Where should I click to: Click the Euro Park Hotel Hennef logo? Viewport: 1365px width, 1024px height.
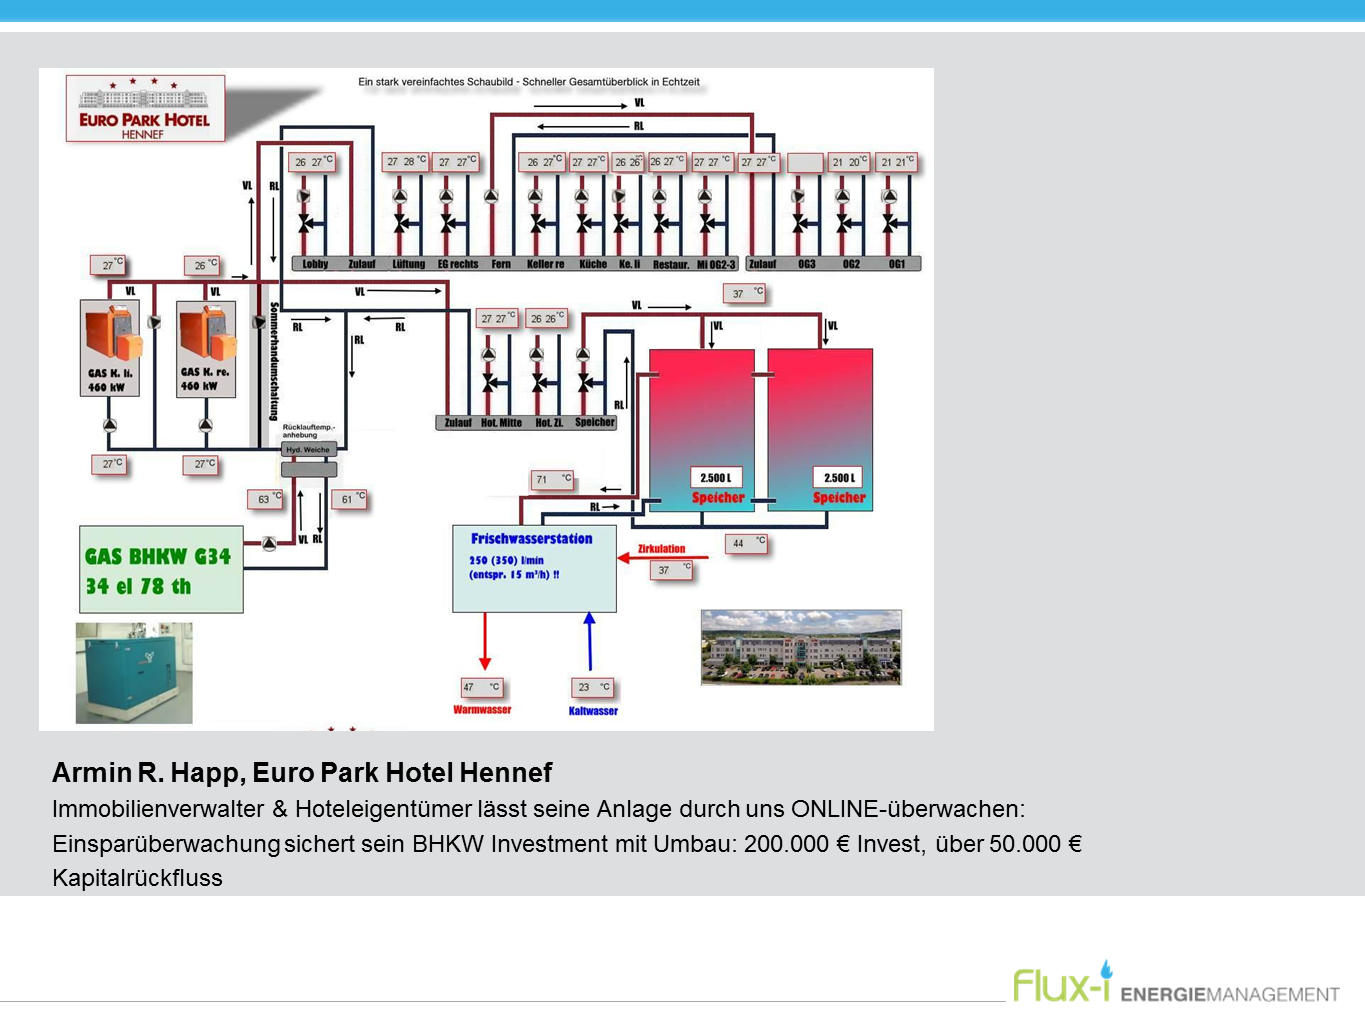click(x=146, y=108)
